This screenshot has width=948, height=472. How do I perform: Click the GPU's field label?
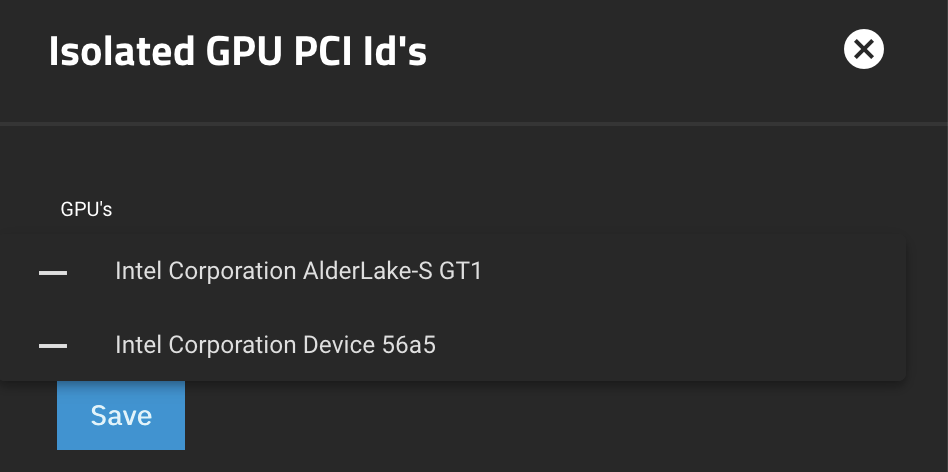pos(86,210)
